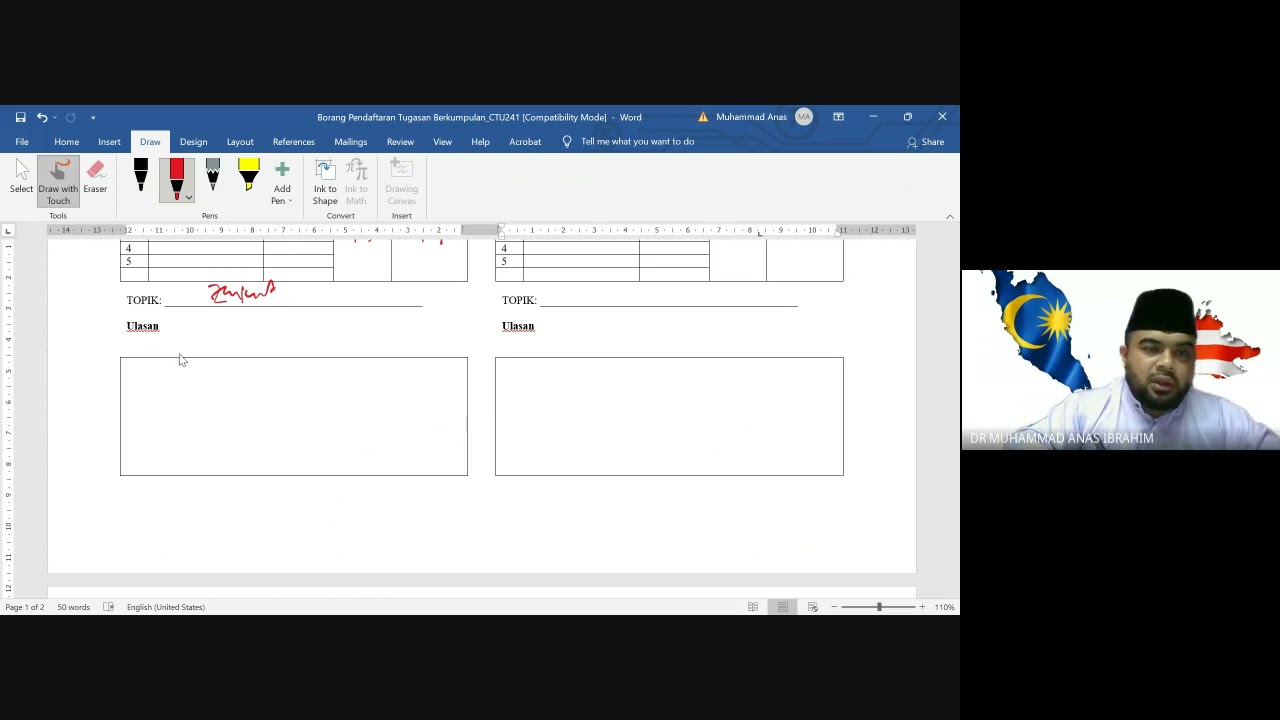Switch to the Mailings tab
This screenshot has height=720, width=1280.
[350, 142]
